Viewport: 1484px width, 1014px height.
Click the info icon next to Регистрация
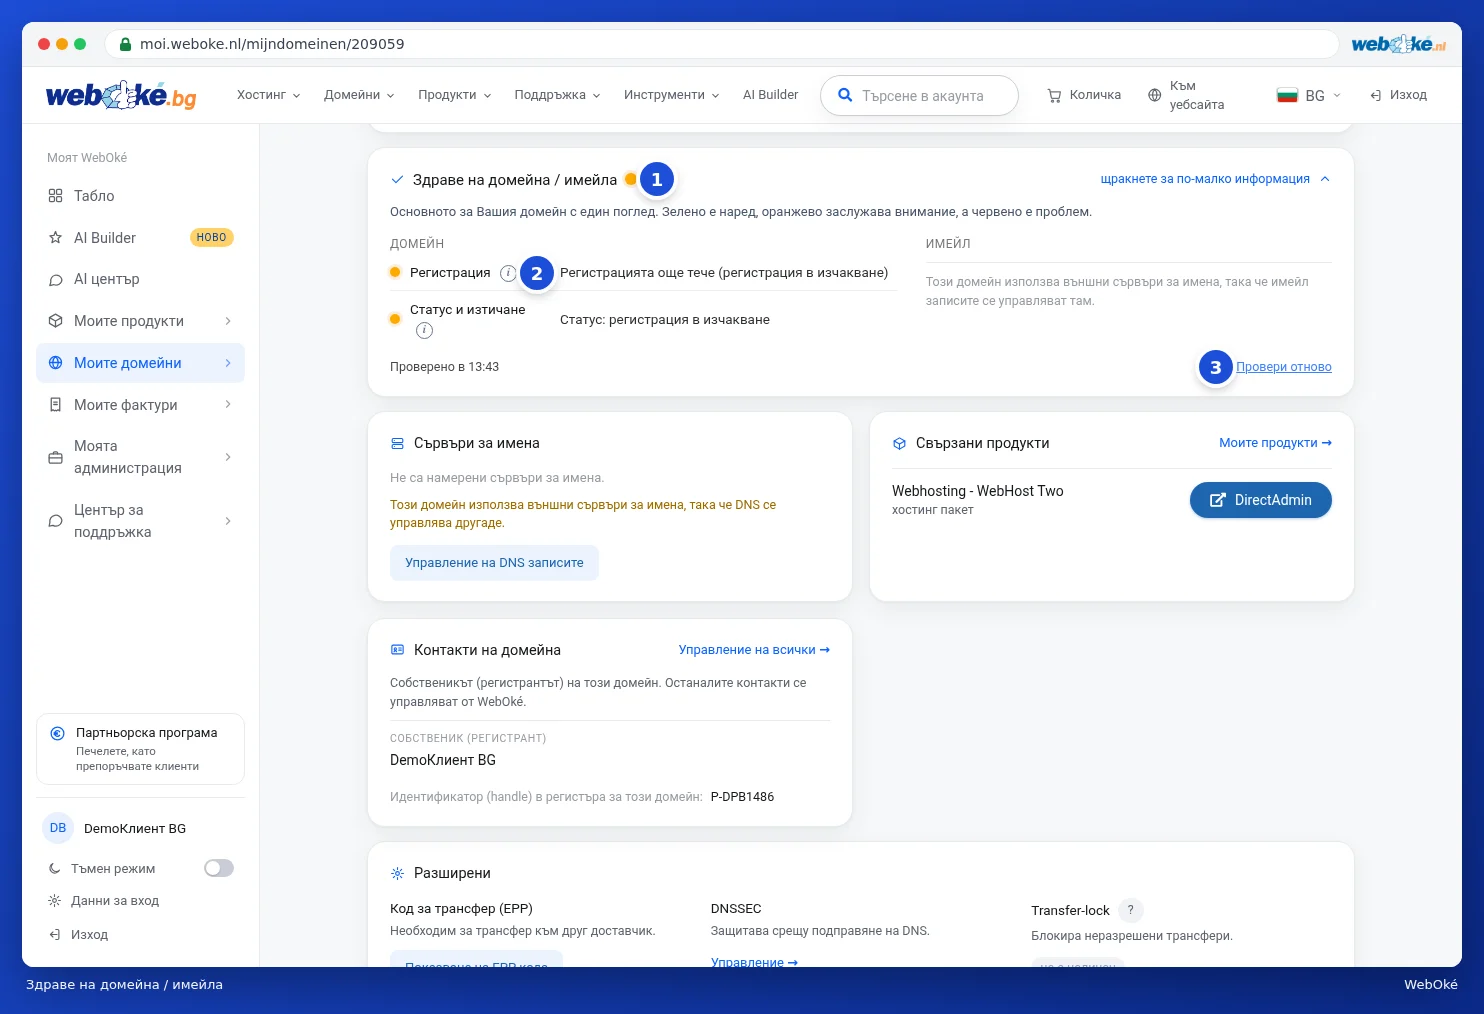(508, 273)
